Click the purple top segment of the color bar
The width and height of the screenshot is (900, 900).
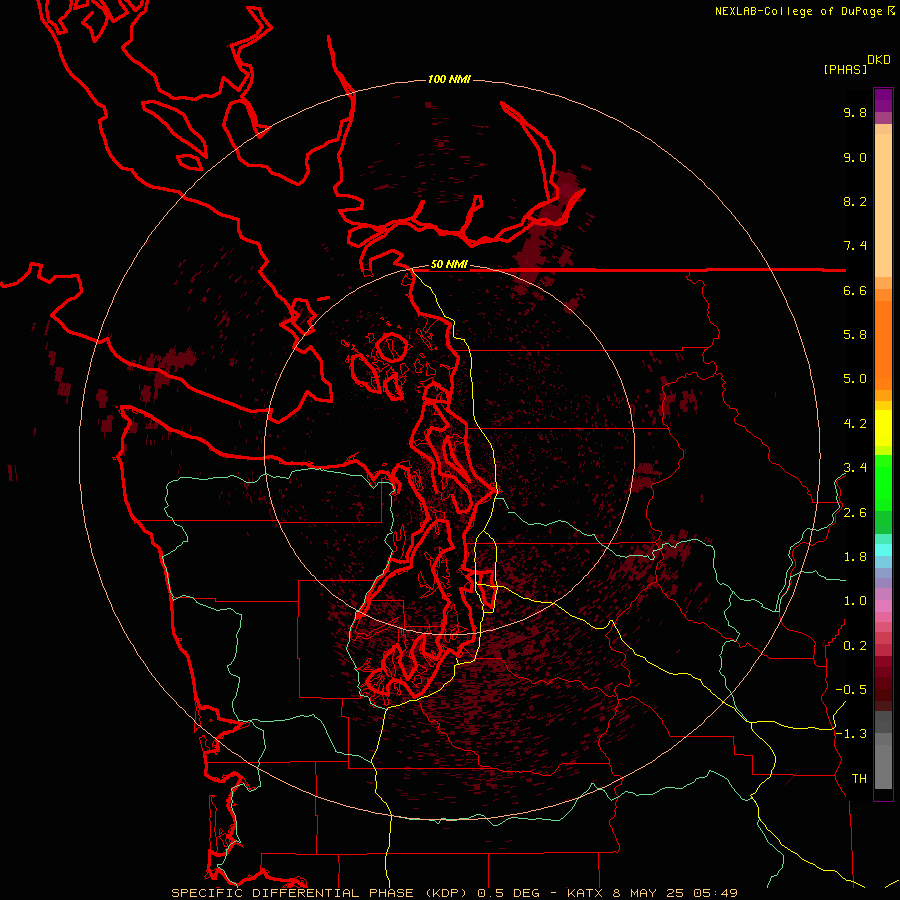[x=883, y=100]
